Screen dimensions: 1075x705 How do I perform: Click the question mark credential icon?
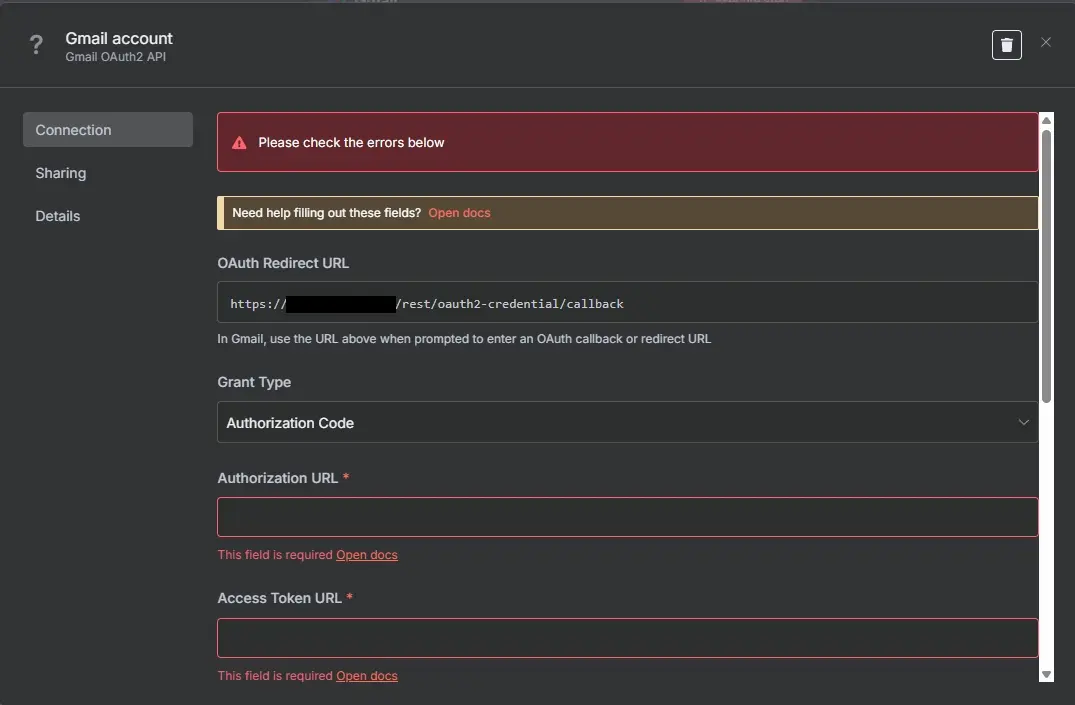37,45
